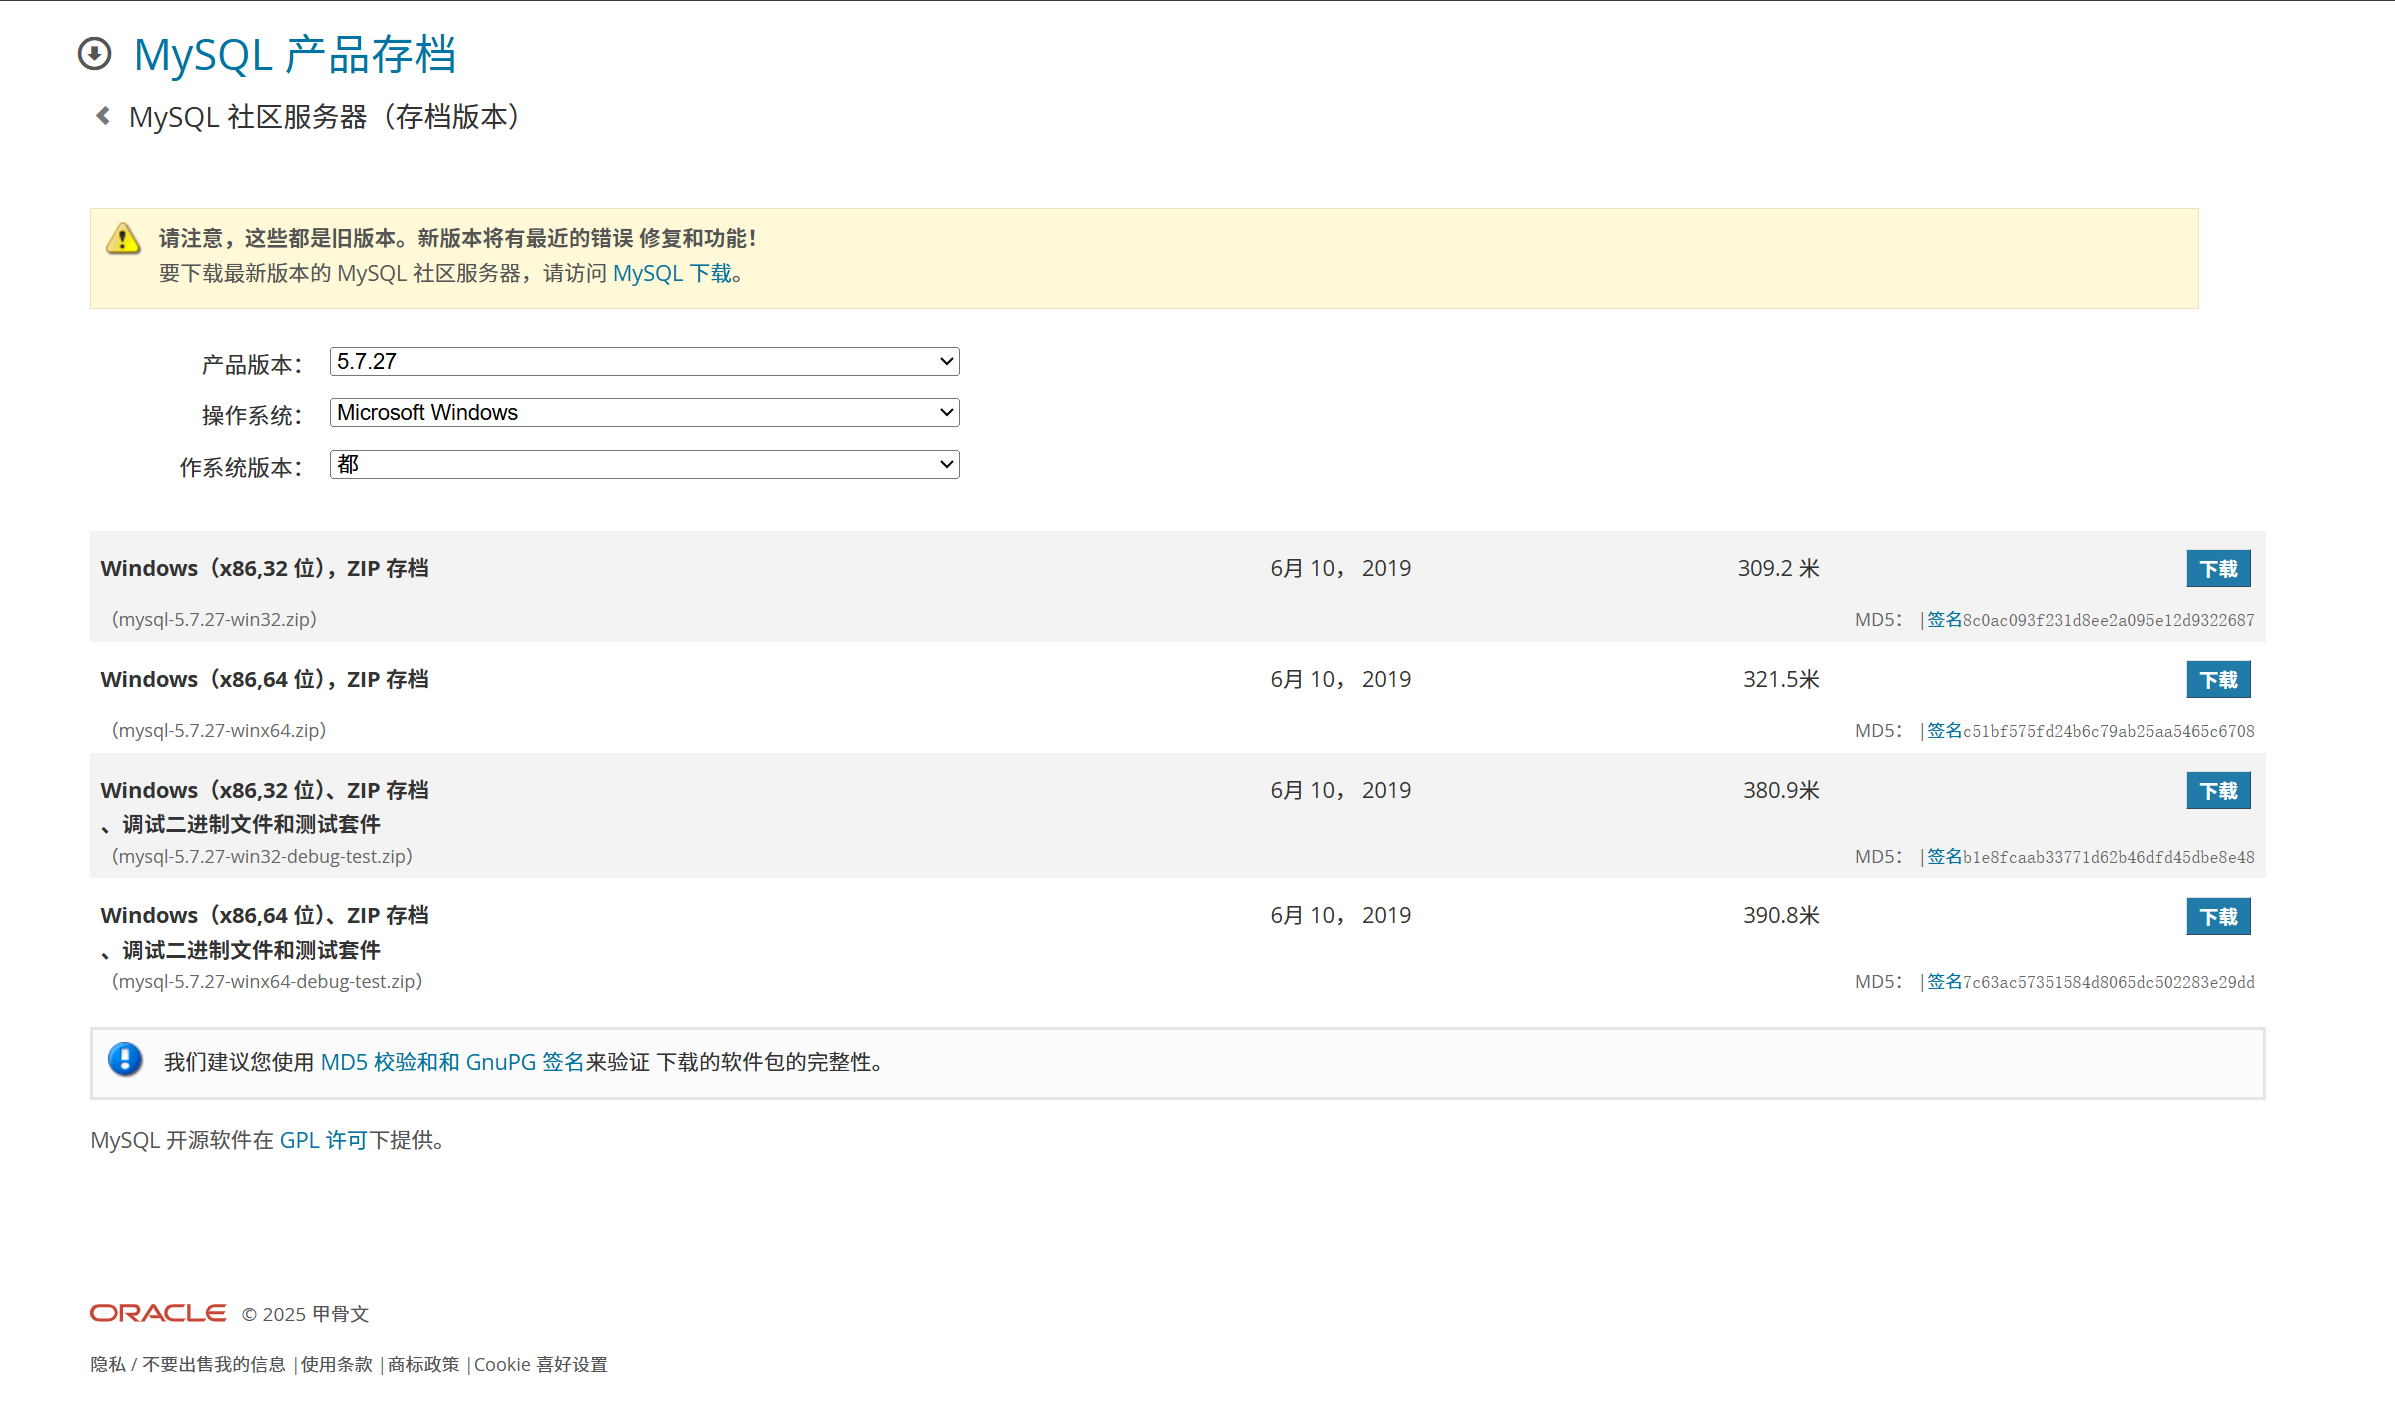Click the blue exclamation info icon
Image resolution: width=2395 pixels, height=1409 pixels.
(125, 1060)
